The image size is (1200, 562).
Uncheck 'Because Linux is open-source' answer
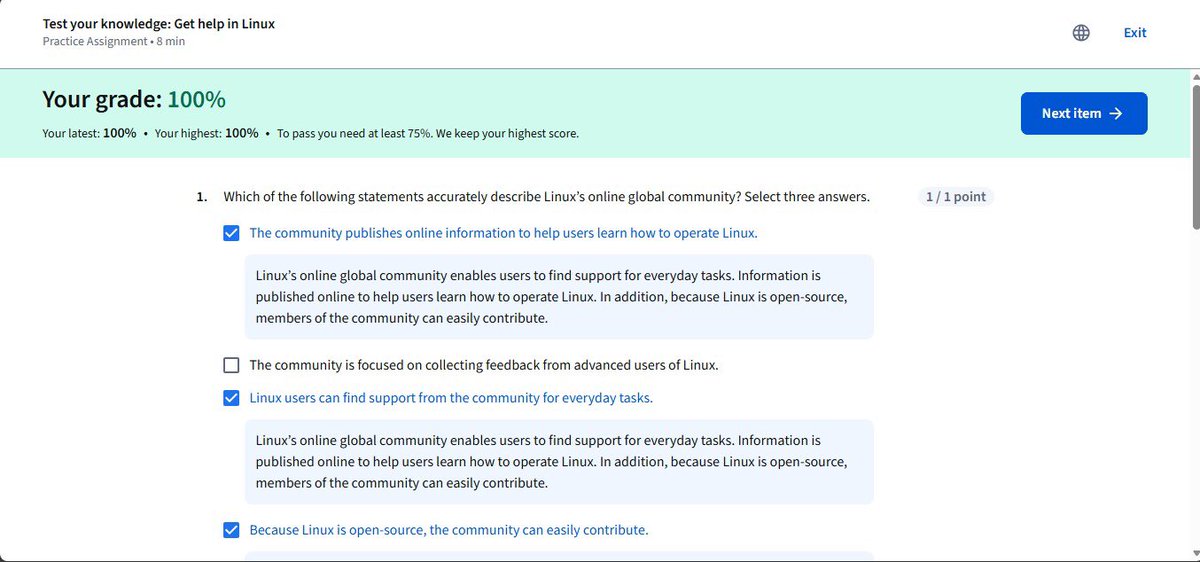click(x=232, y=530)
